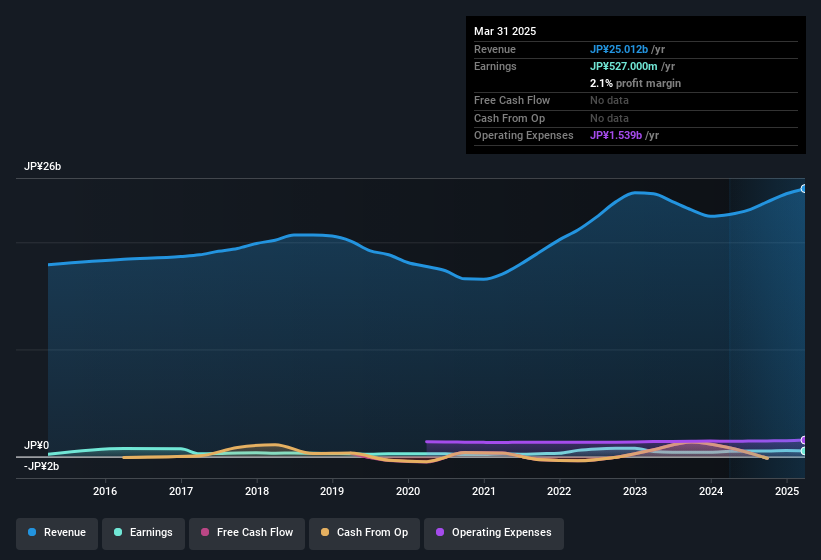This screenshot has width=821, height=560.
Task: Click the JP¥527.000m earnings value
Action: (x=624, y=66)
